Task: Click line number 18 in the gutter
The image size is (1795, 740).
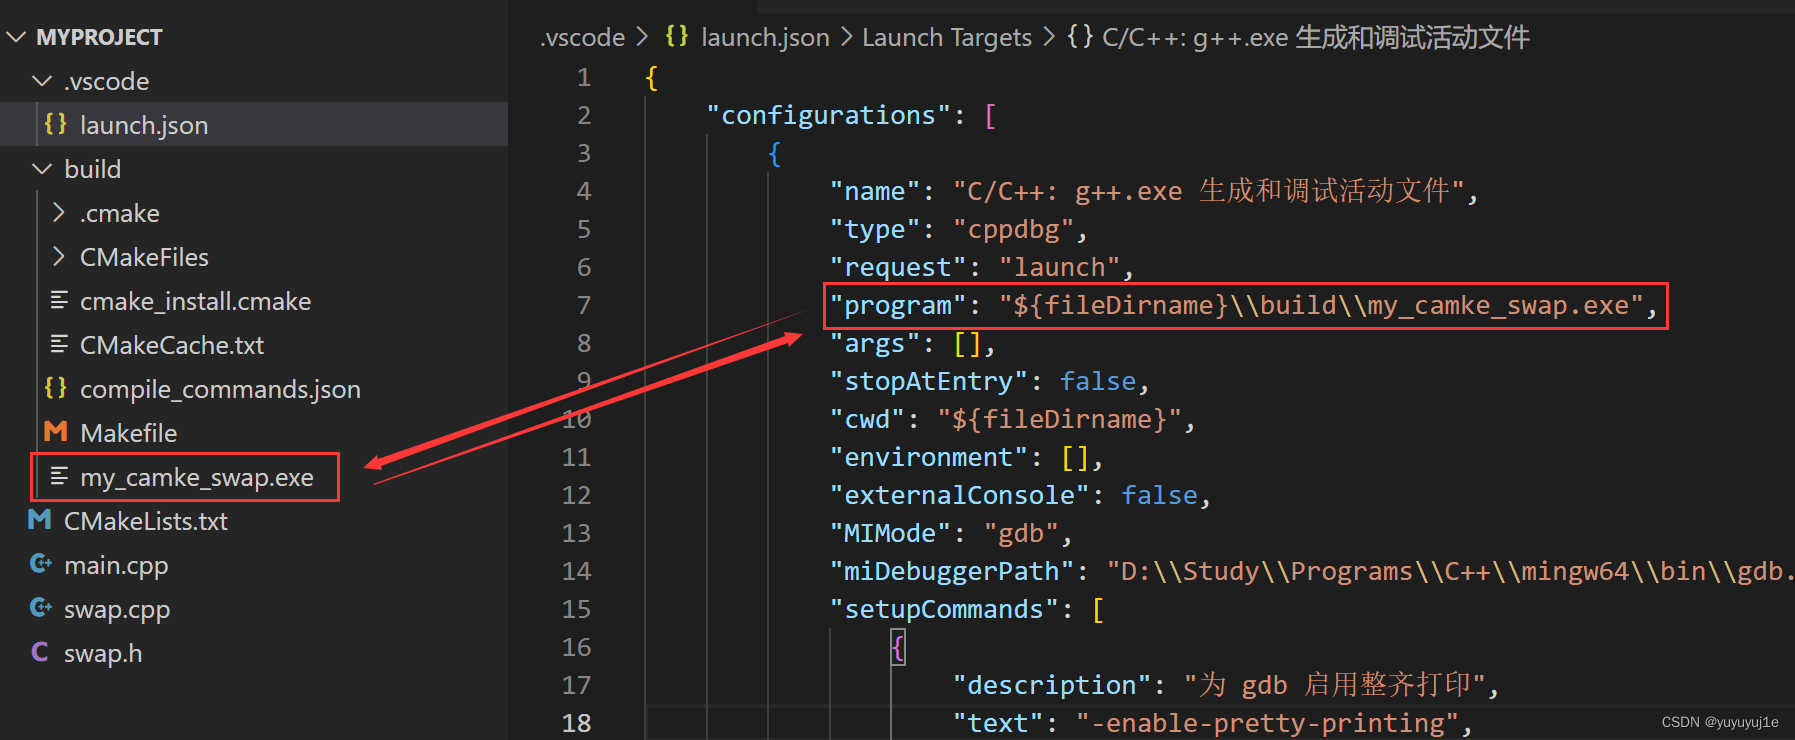Action: [576, 723]
